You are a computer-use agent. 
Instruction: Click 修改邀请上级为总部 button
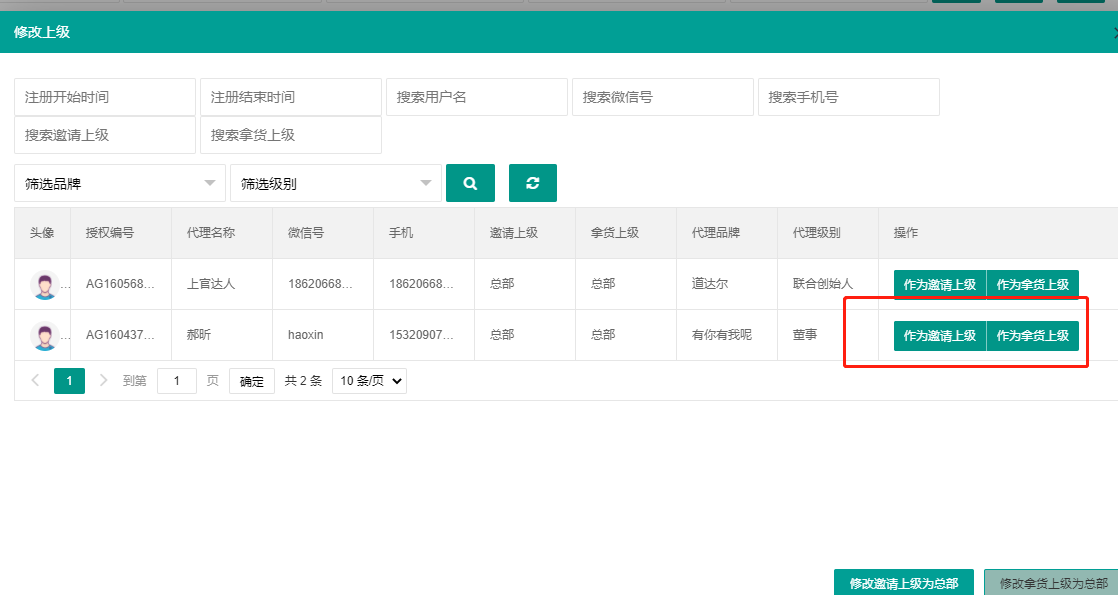coord(903,583)
